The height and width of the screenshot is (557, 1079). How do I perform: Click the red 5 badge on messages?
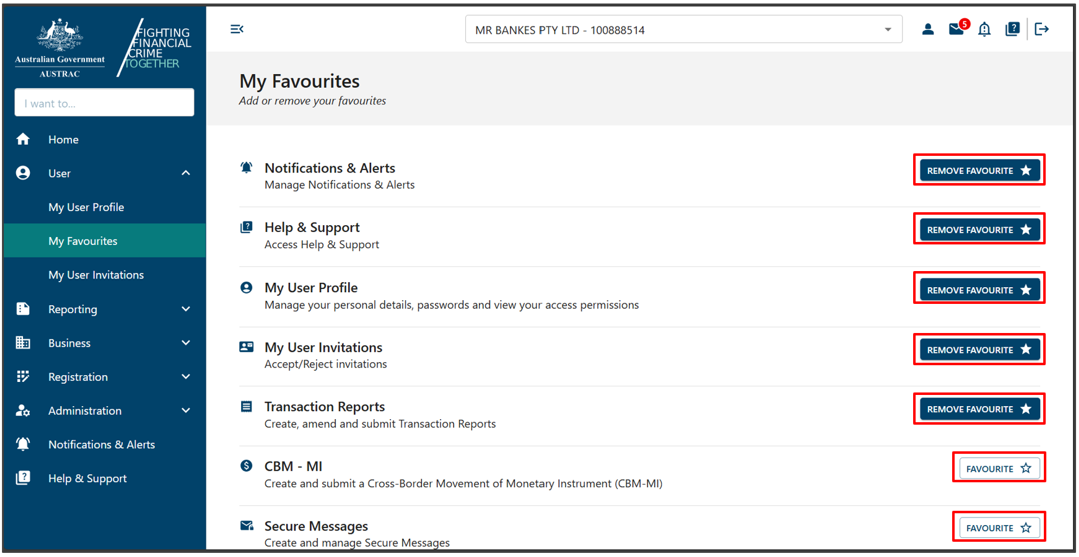point(964,24)
